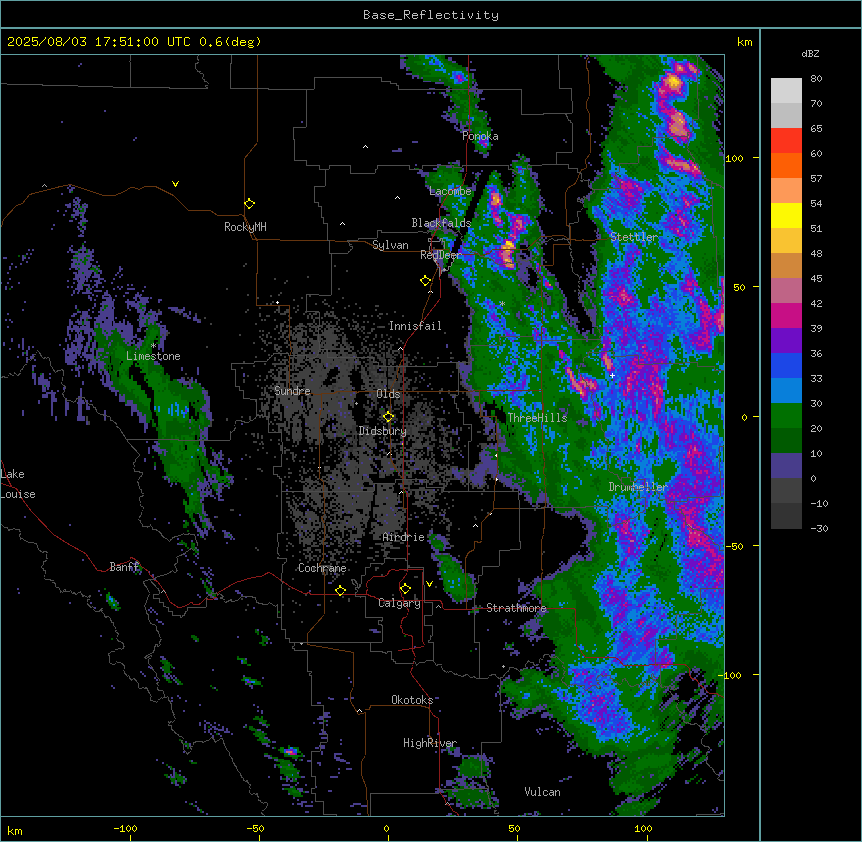This screenshot has width=862, height=842.
Task: Select the yellow diamond marker below Cochrane
Action: pos(340,590)
